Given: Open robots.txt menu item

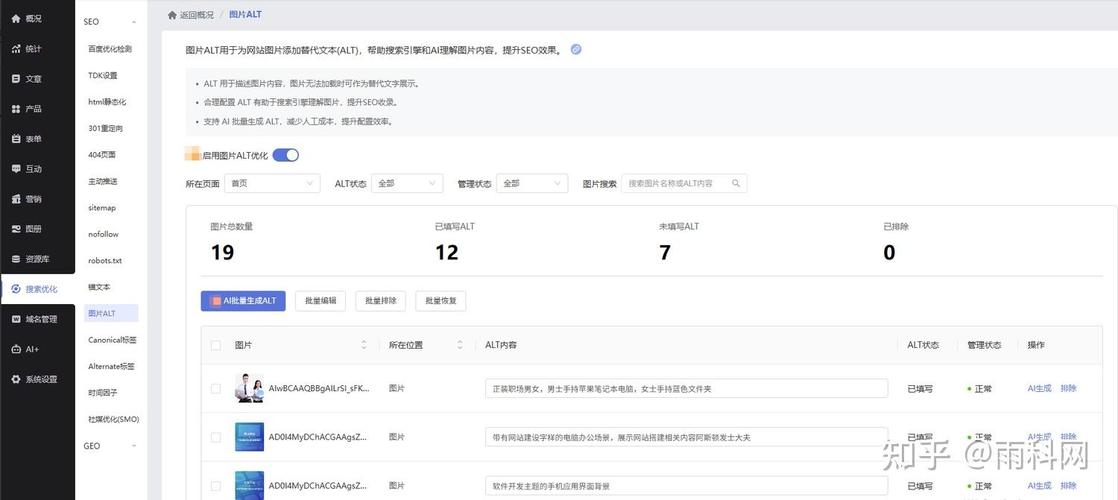Looking at the screenshot, I should (105, 260).
